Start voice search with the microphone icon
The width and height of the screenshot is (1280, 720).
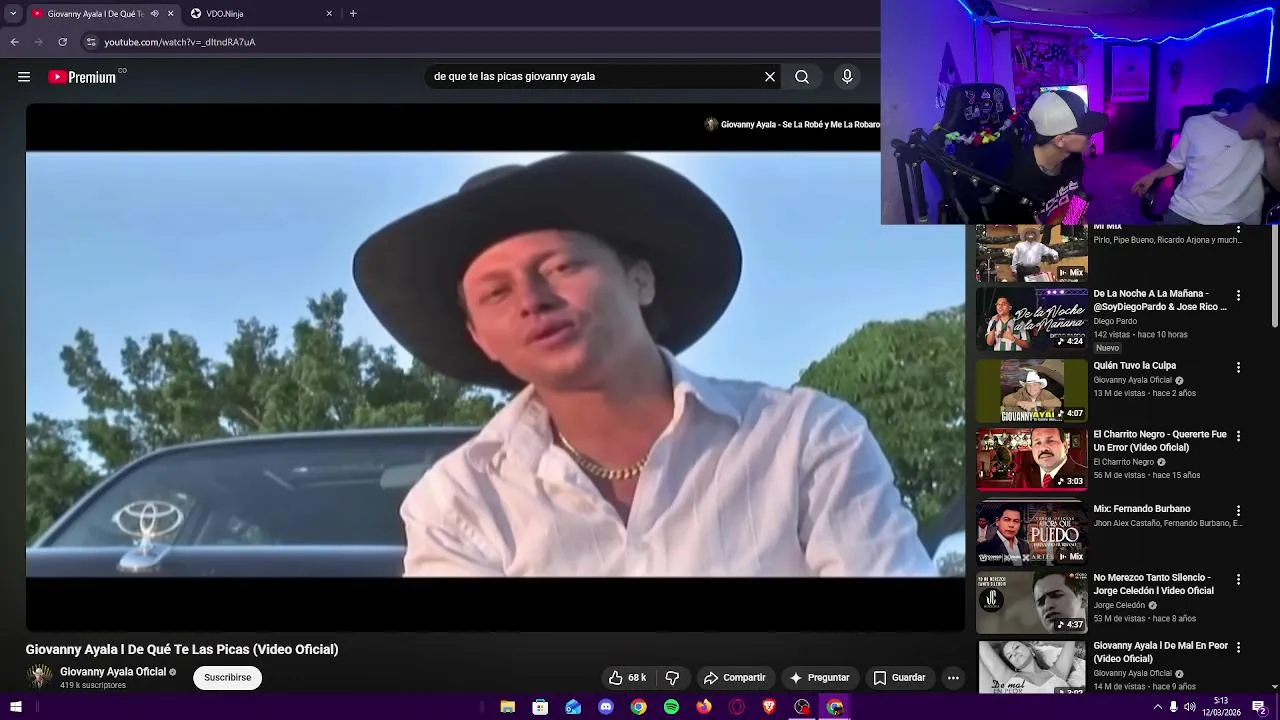[847, 77]
